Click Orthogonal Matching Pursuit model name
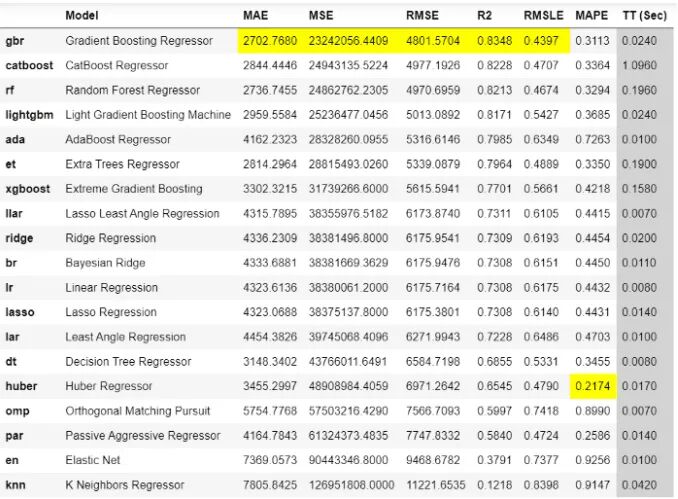This screenshot has width=678, height=499. point(138,411)
